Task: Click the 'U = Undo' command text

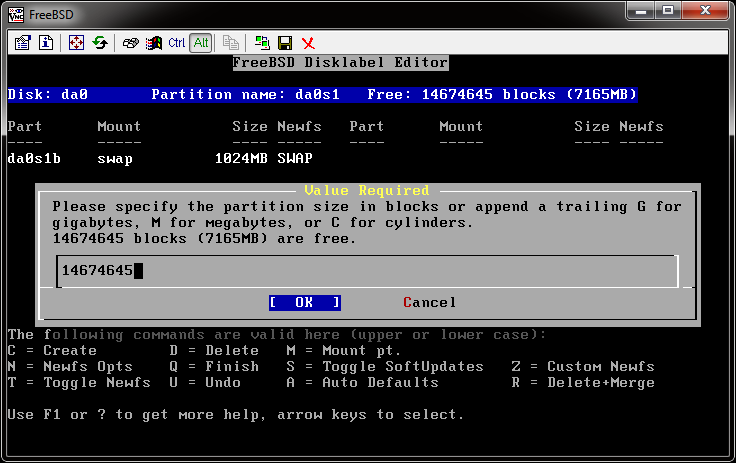Action: (205, 382)
